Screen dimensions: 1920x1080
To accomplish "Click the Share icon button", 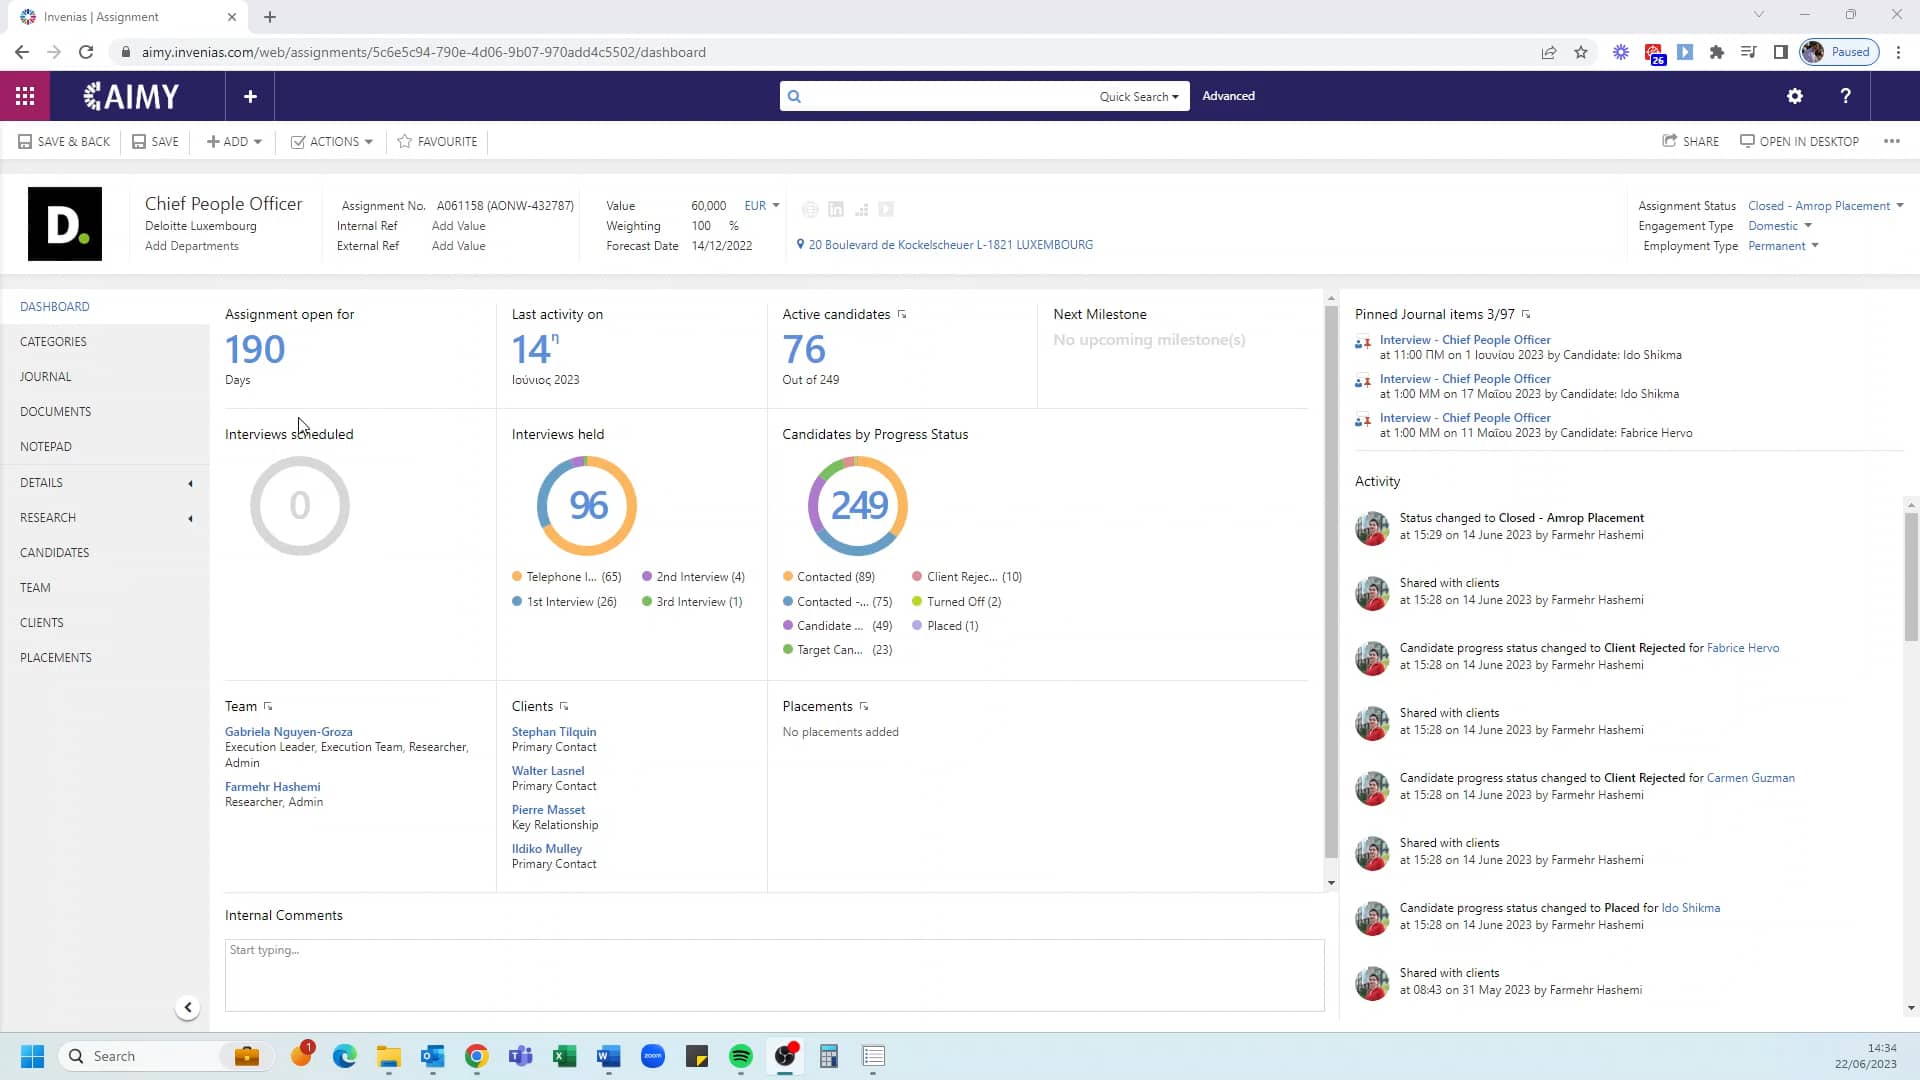I will coord(1690,141).
